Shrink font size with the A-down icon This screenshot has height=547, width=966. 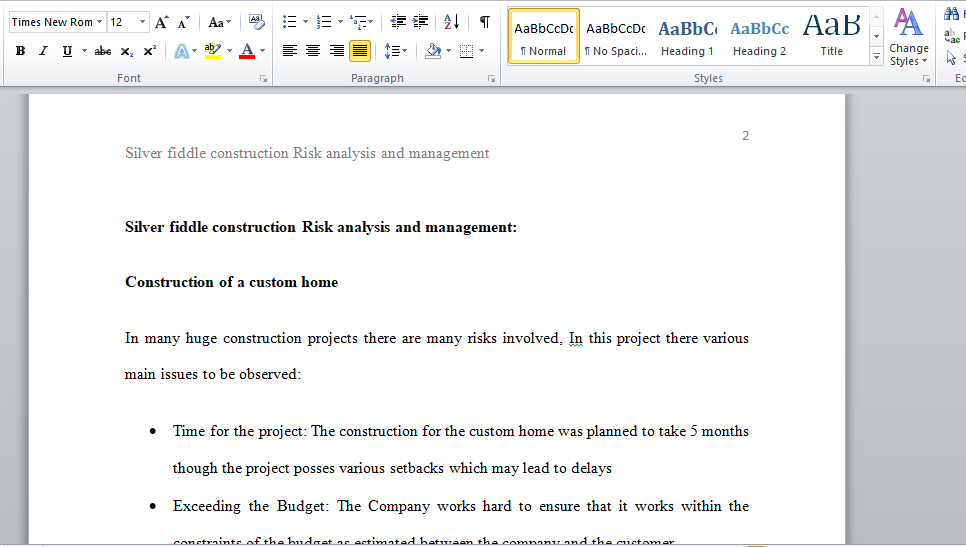coord(184,22)
